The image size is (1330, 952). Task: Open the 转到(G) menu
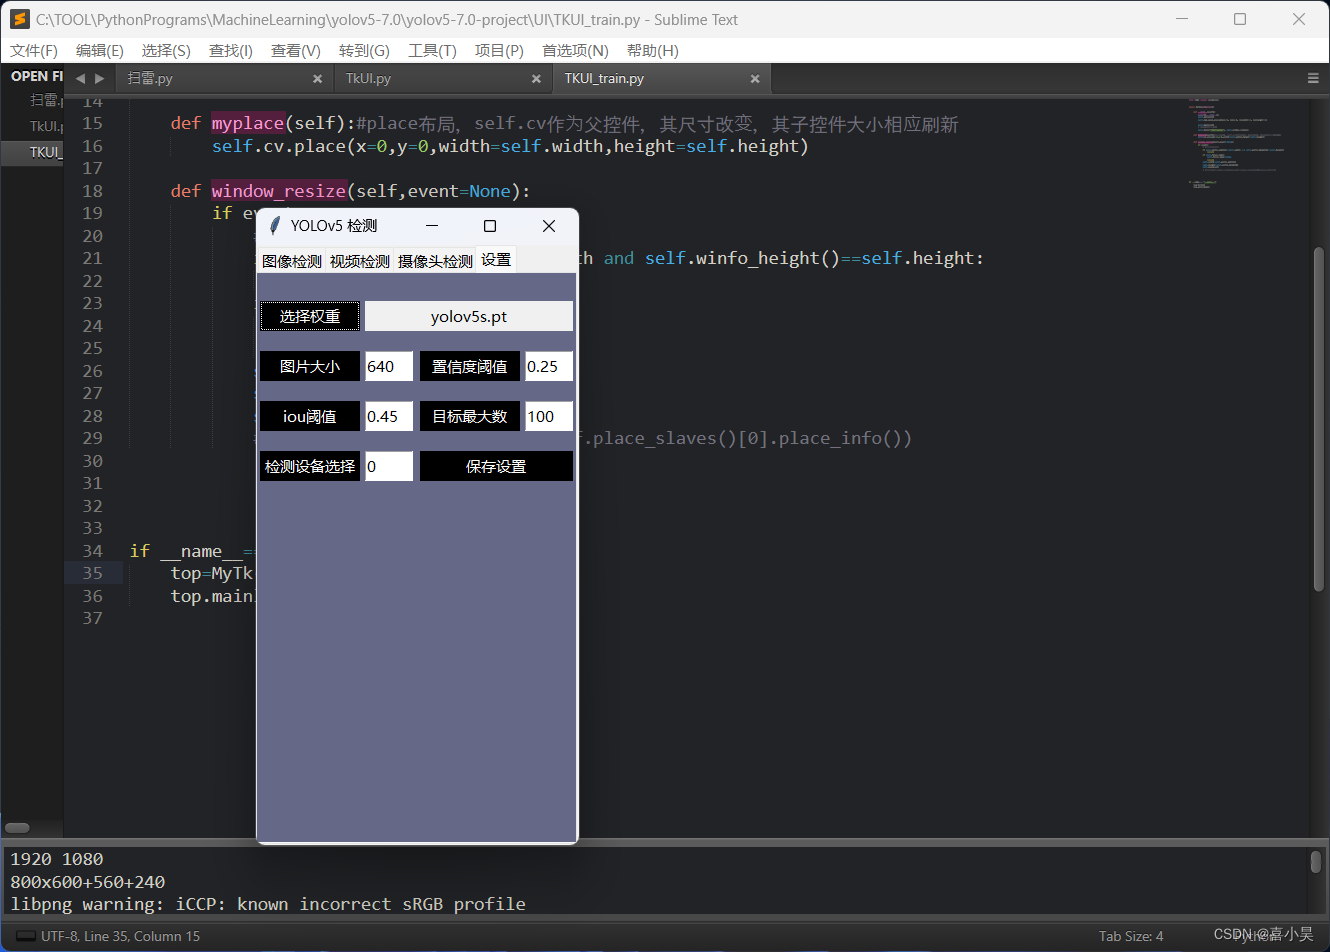coord(364,51)
